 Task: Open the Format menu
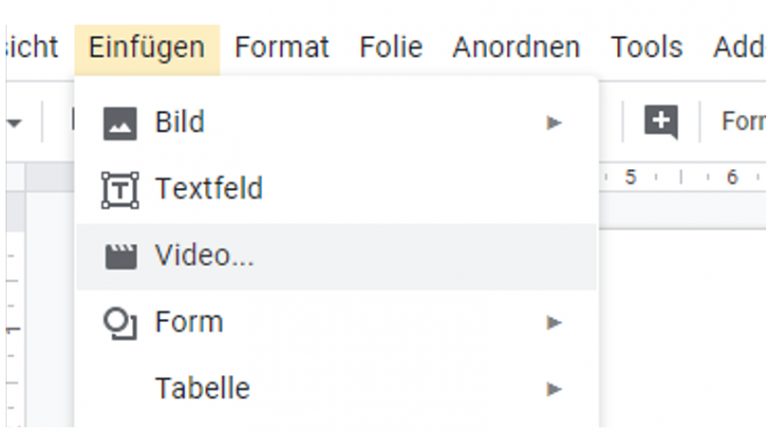point(281,47)
